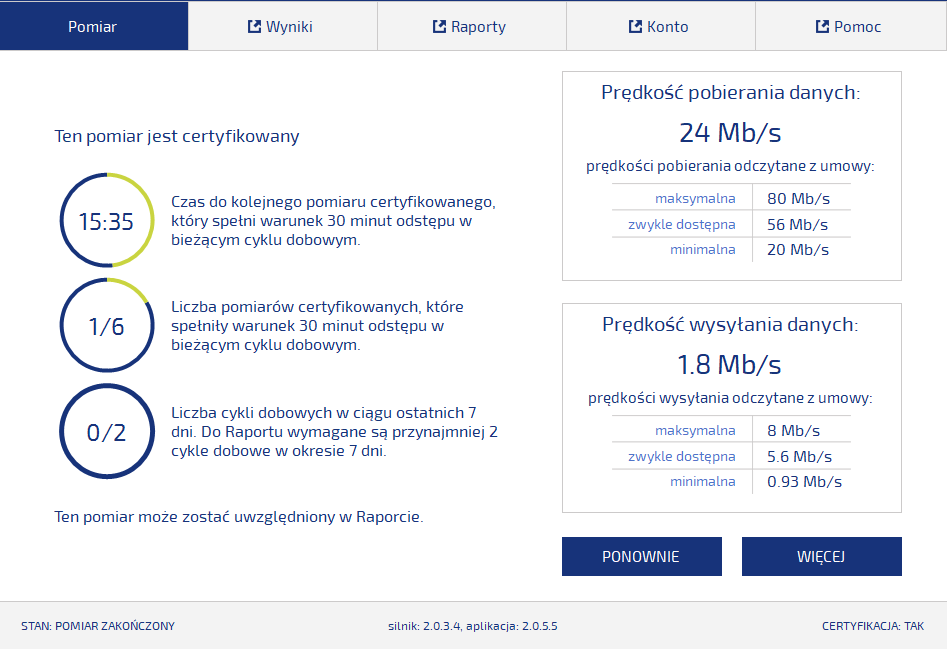Click the STAN: POMIAR ZAKOŃCZONY status text
The width and height of the screenshot is (947, 649).
(x=98, y=626)
